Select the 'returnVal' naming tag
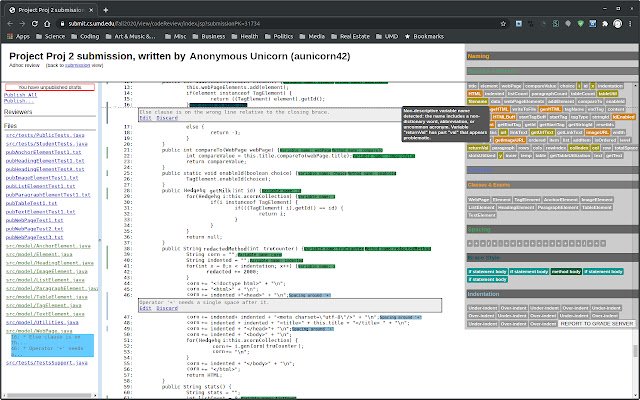 [x=478, y=148]
